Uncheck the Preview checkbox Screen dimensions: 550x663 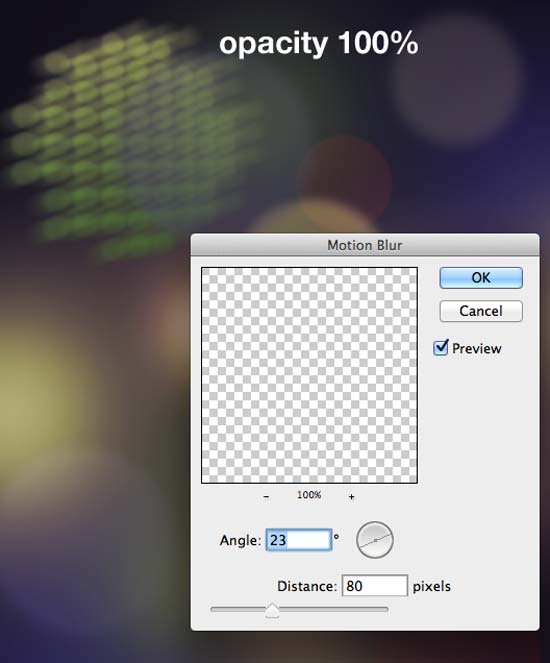[x=441, y=348]
